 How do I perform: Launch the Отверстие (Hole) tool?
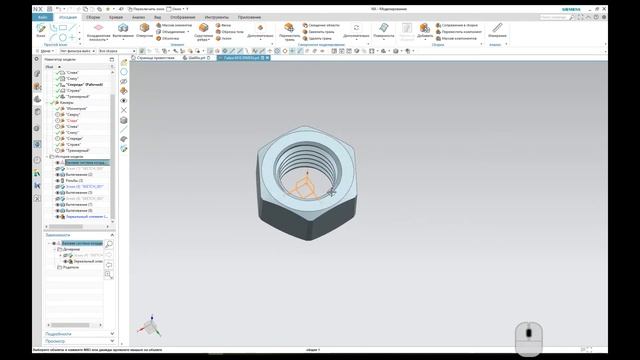tap(144, 30)
